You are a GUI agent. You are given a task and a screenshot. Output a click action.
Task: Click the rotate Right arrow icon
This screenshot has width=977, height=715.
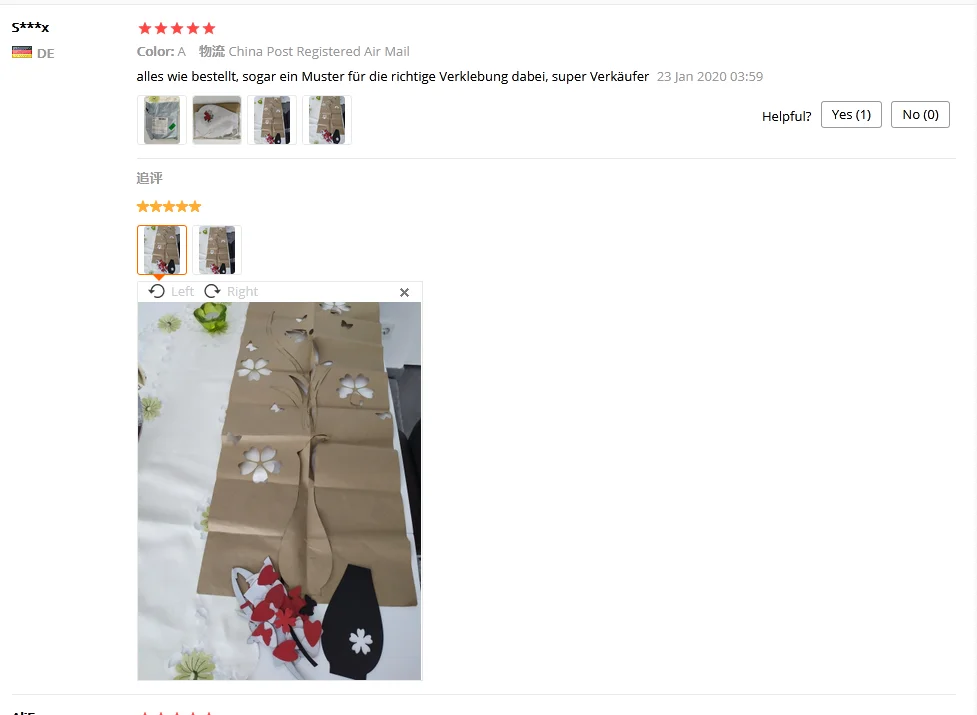click(212, 291)
